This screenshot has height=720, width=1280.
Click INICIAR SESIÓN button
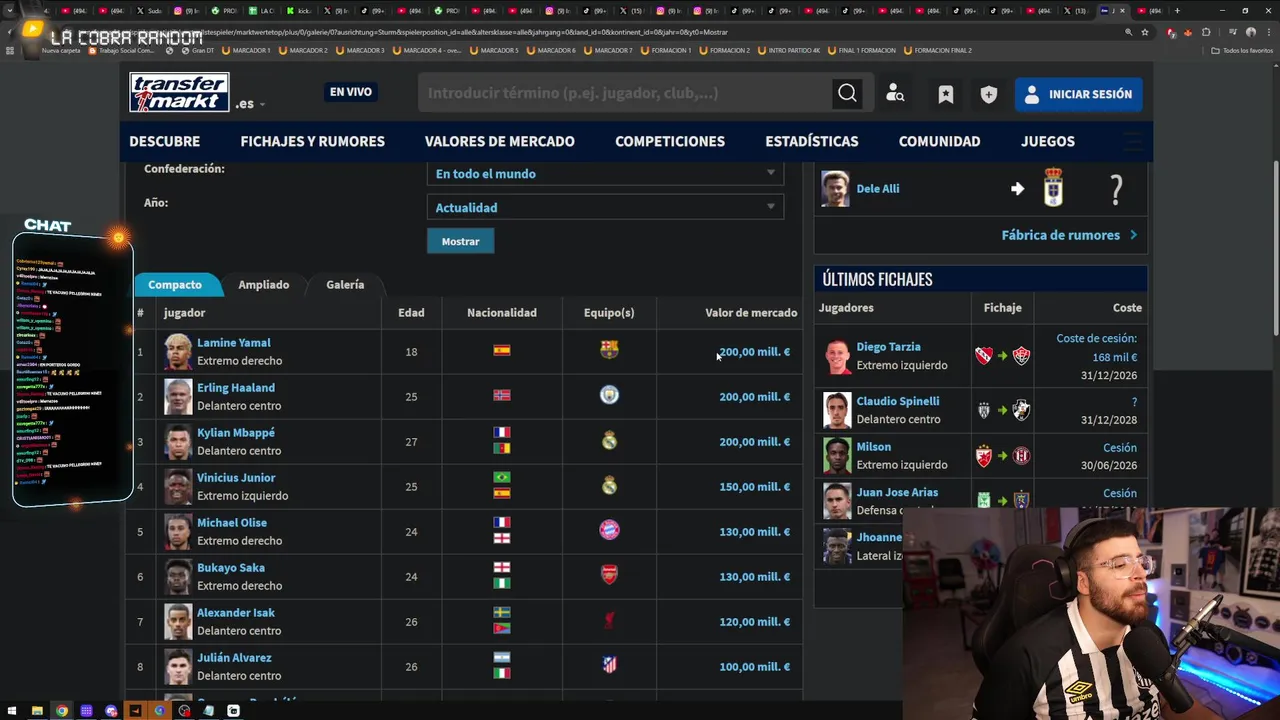[x=1078, y=94]
